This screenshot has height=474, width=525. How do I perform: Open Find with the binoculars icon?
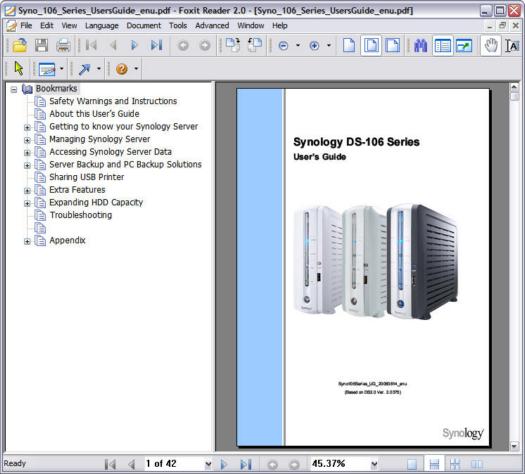pyautogui.click(x=421, y=46)
